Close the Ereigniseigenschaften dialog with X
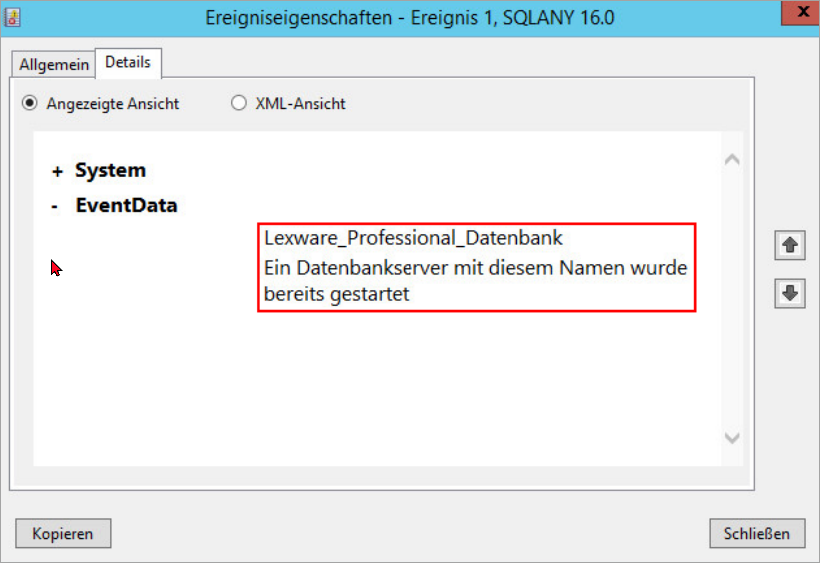The height and width of the screenshot is (563, 820). (x=800, y=13)
